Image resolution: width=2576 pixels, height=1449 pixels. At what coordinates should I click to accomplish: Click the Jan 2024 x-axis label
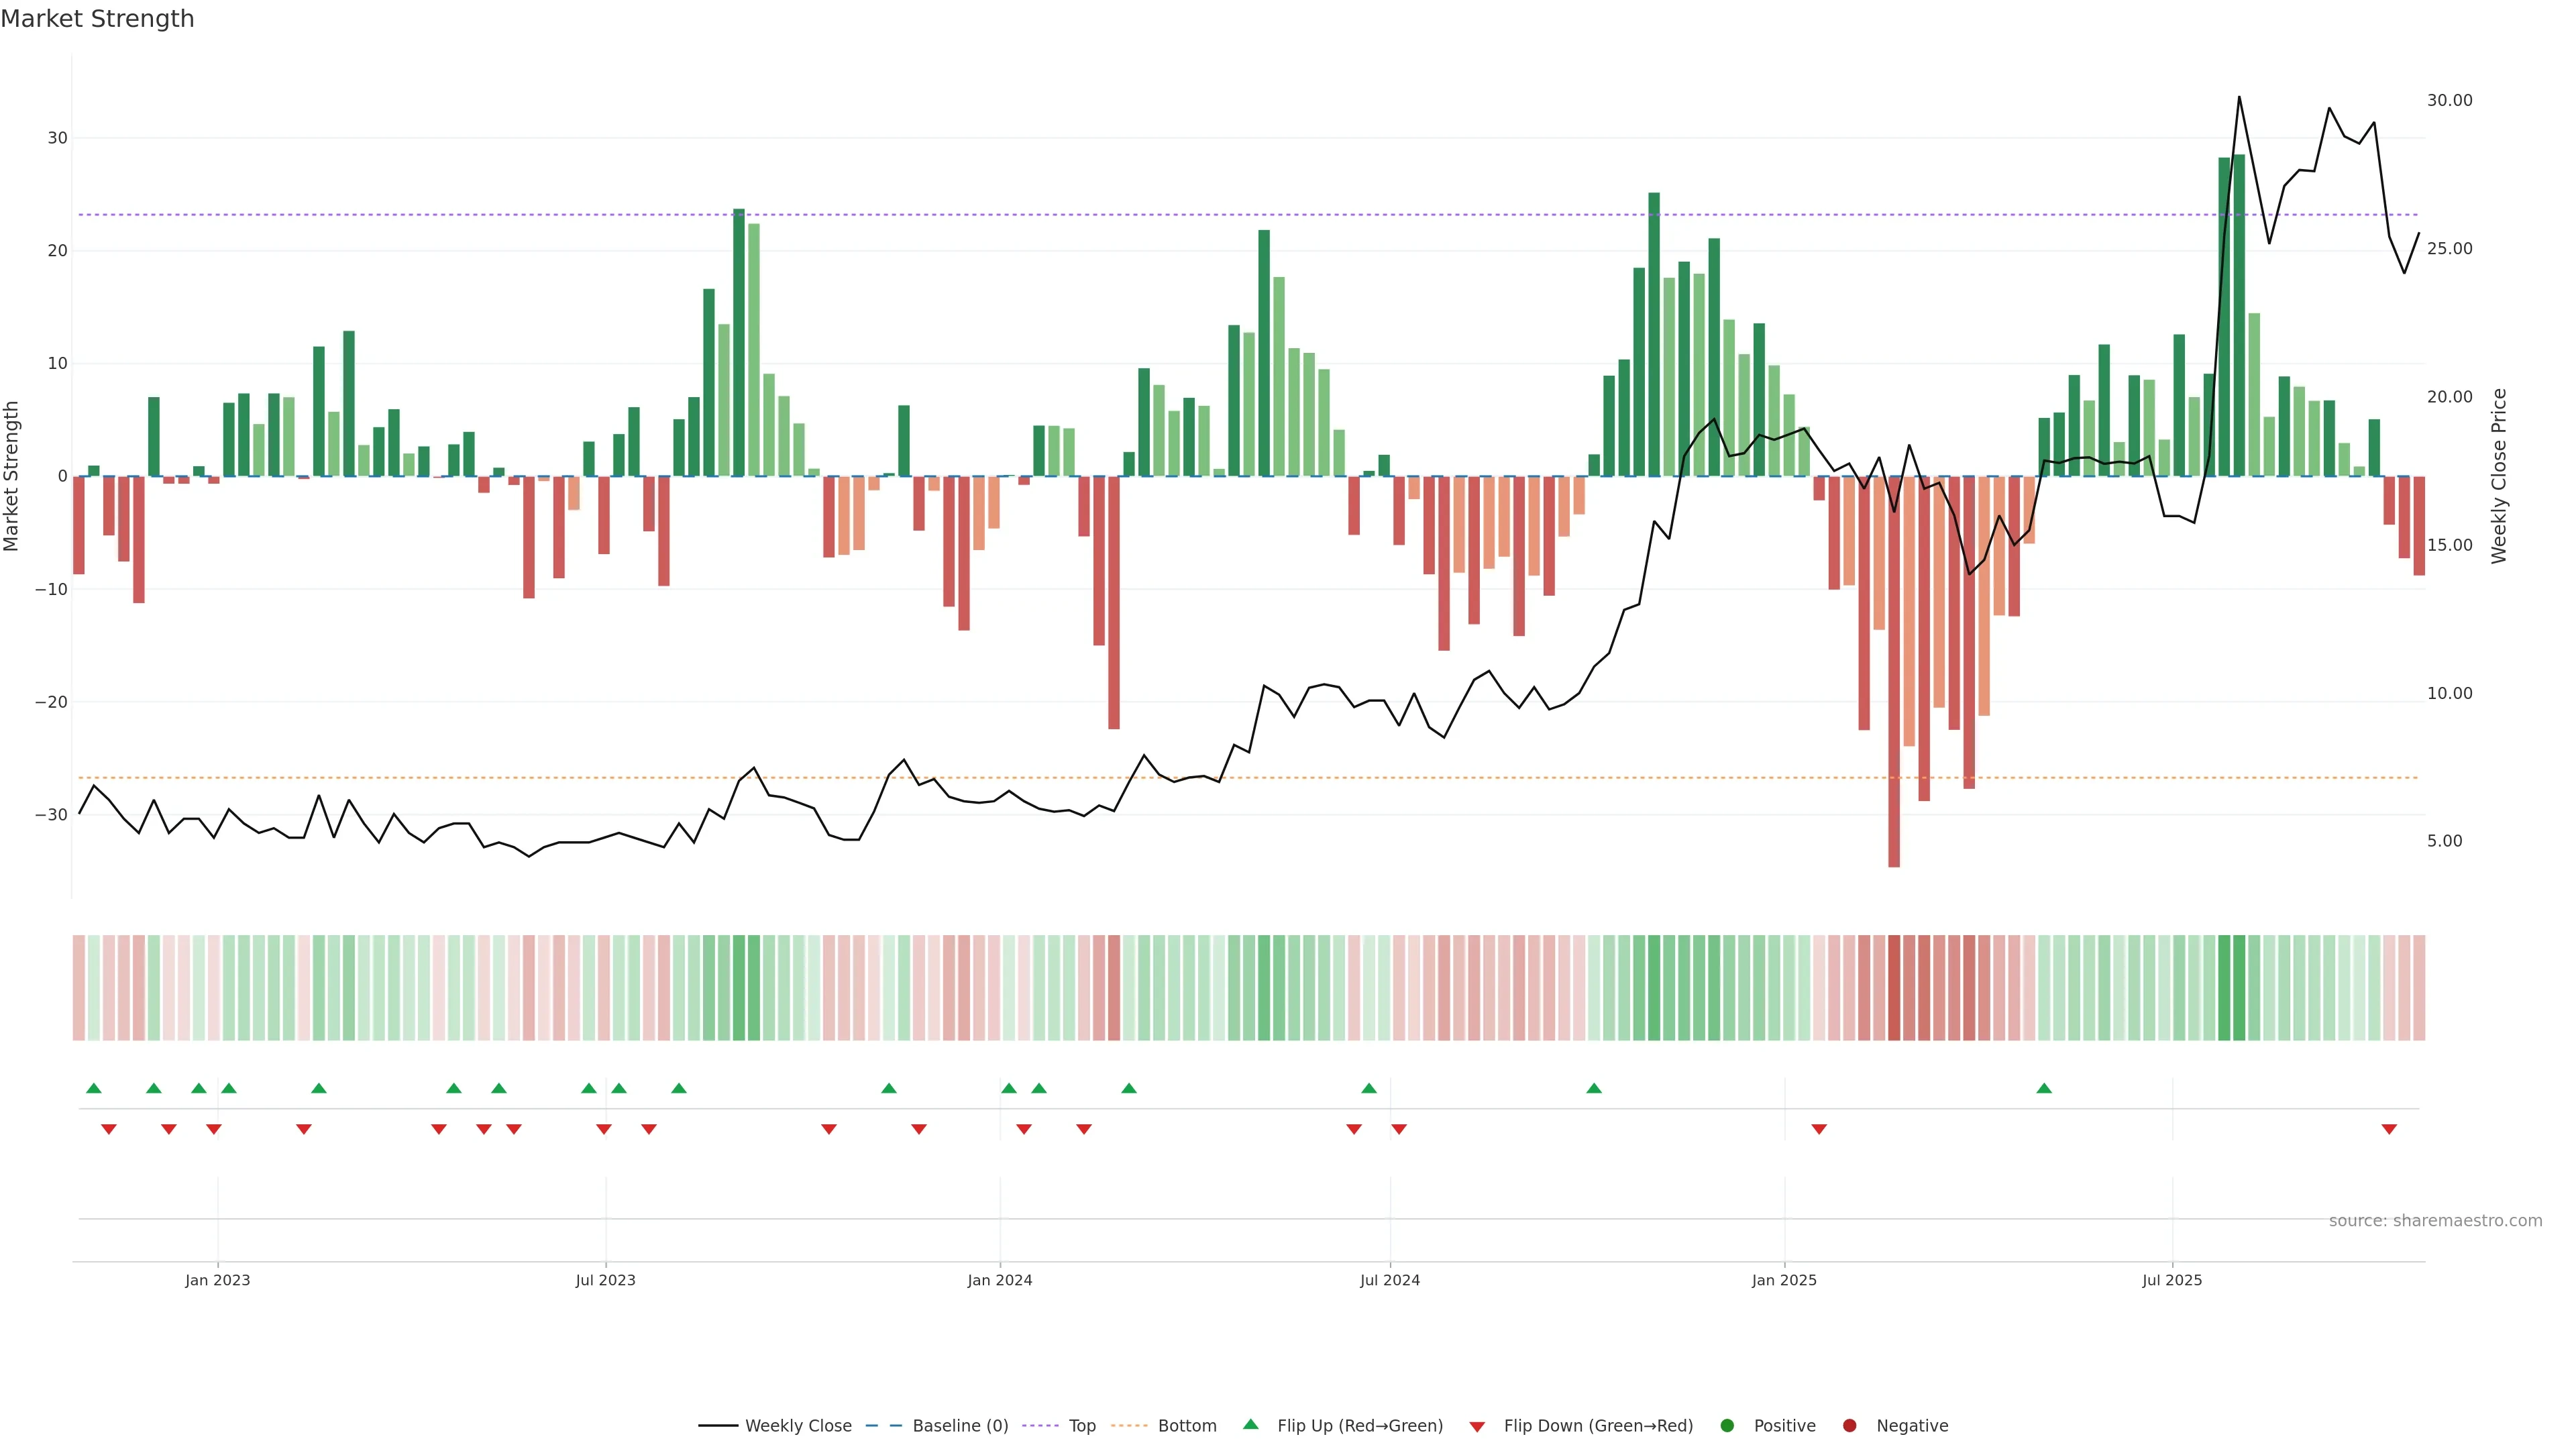coord(999,1280)
